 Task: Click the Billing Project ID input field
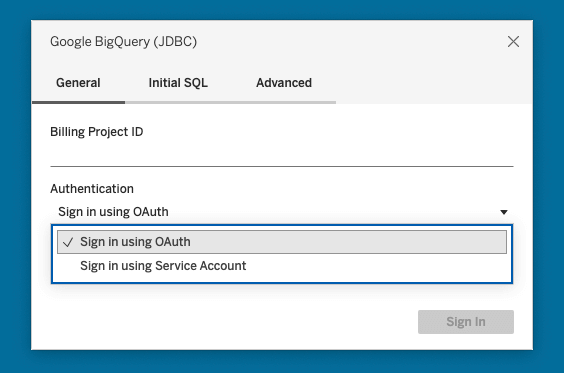pos(282,155)
